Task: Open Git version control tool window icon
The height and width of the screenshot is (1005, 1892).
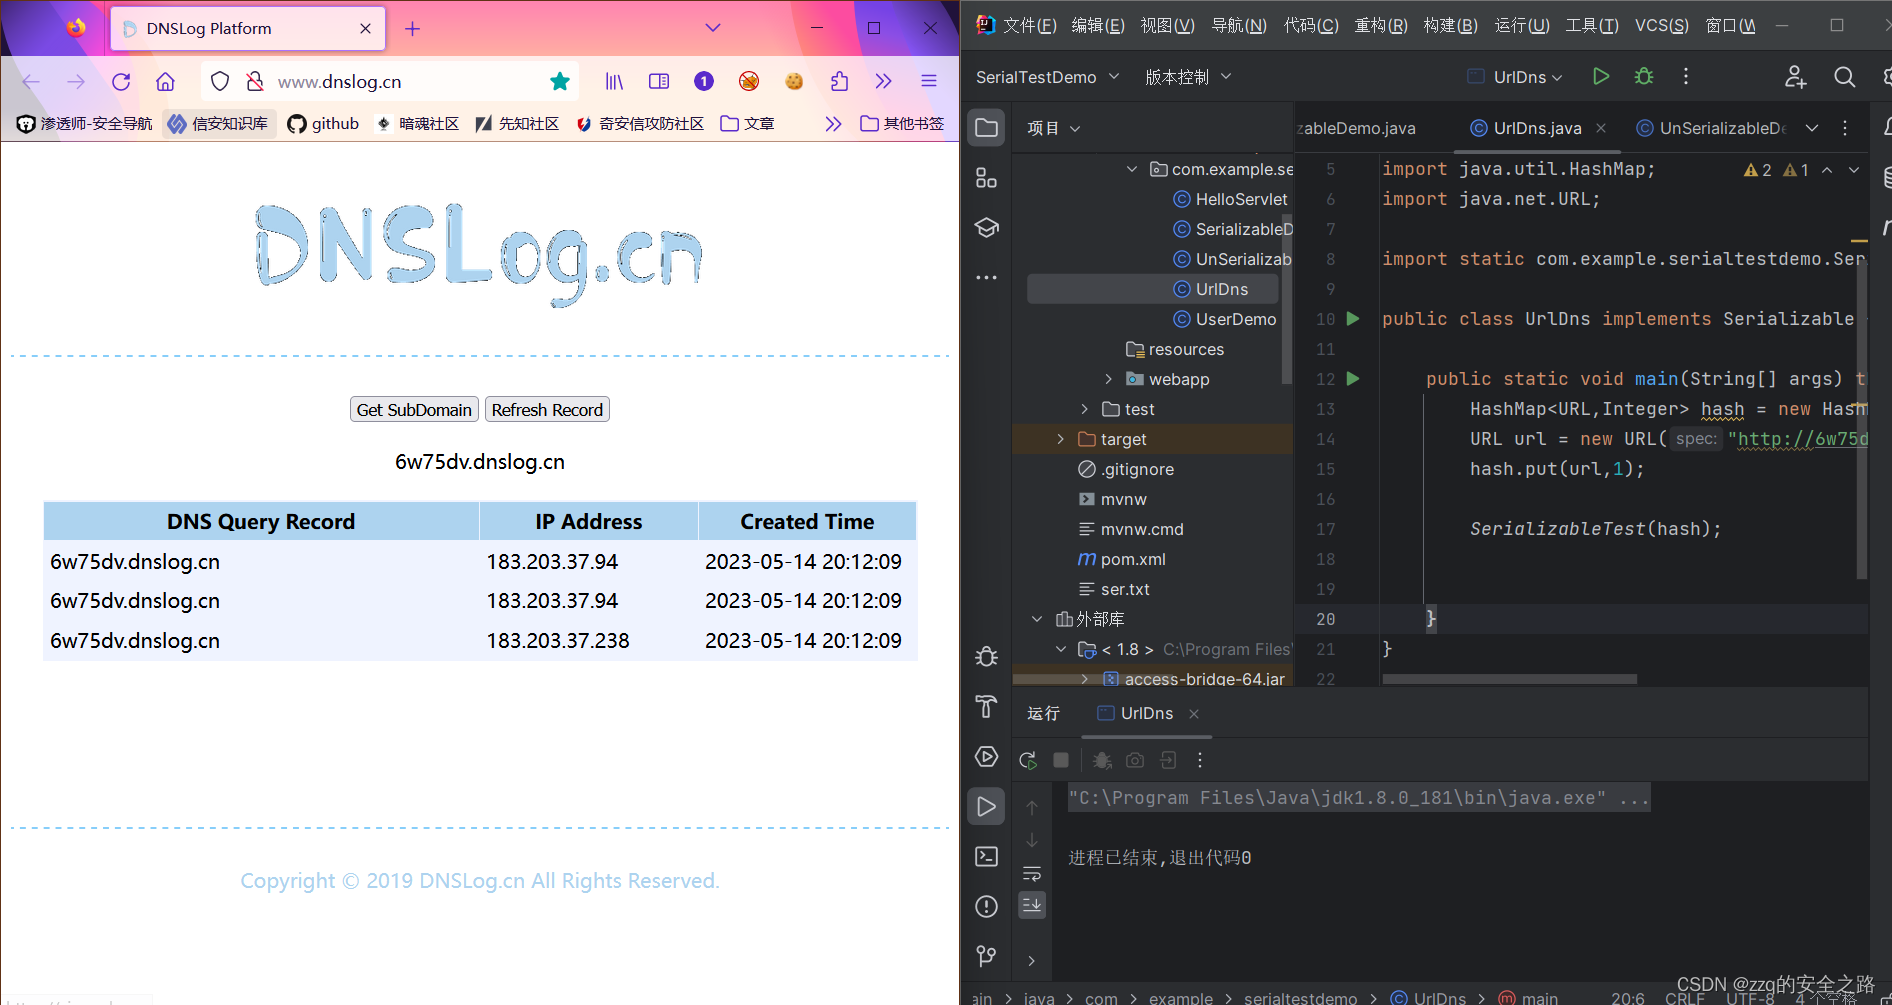Action: (987, 957)
